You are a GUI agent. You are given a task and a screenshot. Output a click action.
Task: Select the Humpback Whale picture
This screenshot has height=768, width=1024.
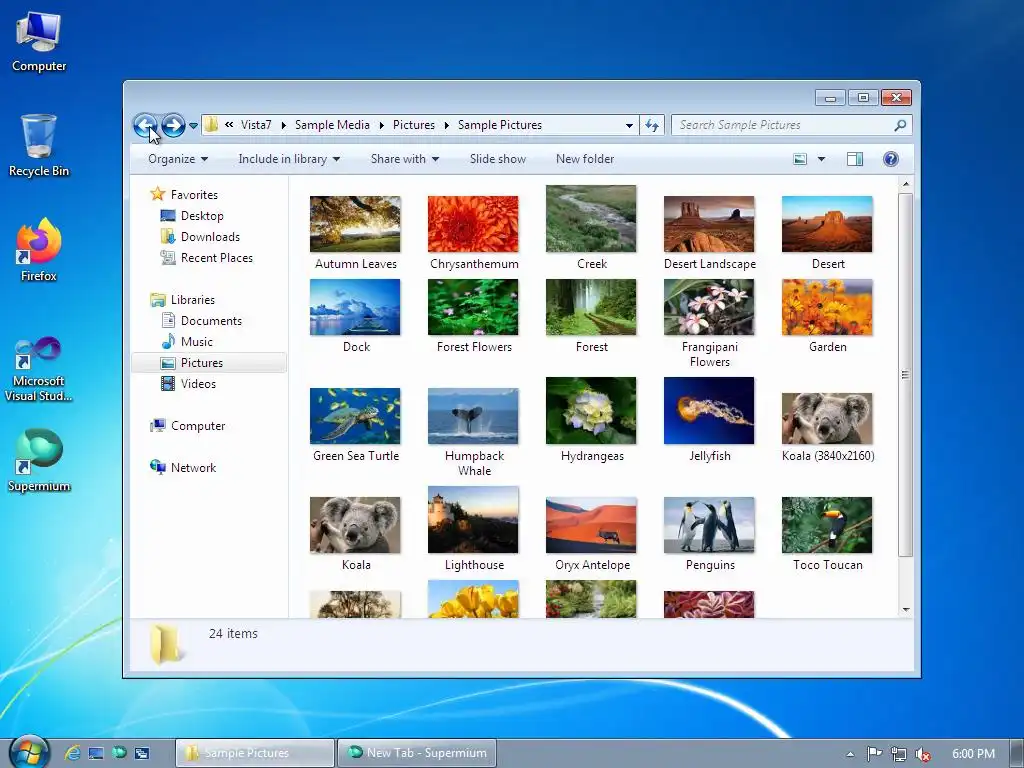pyautogui.click(x=473, y=432)
